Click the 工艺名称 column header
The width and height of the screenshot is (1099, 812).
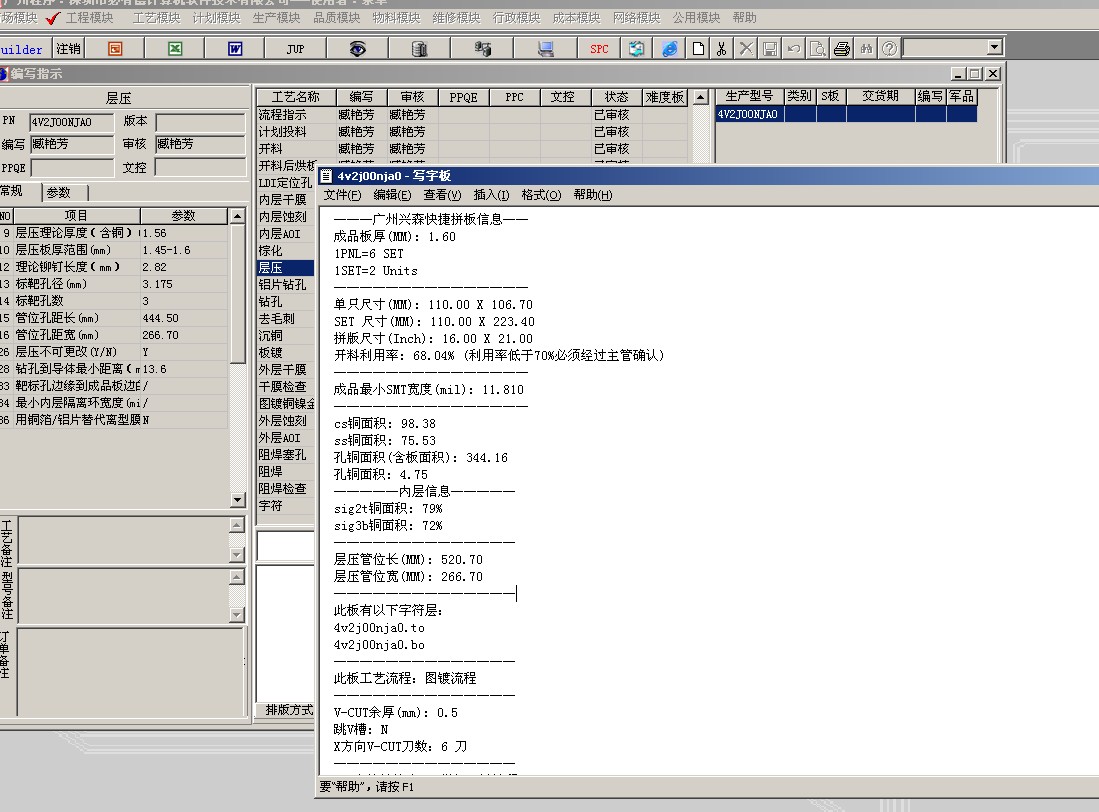(296, 97)
